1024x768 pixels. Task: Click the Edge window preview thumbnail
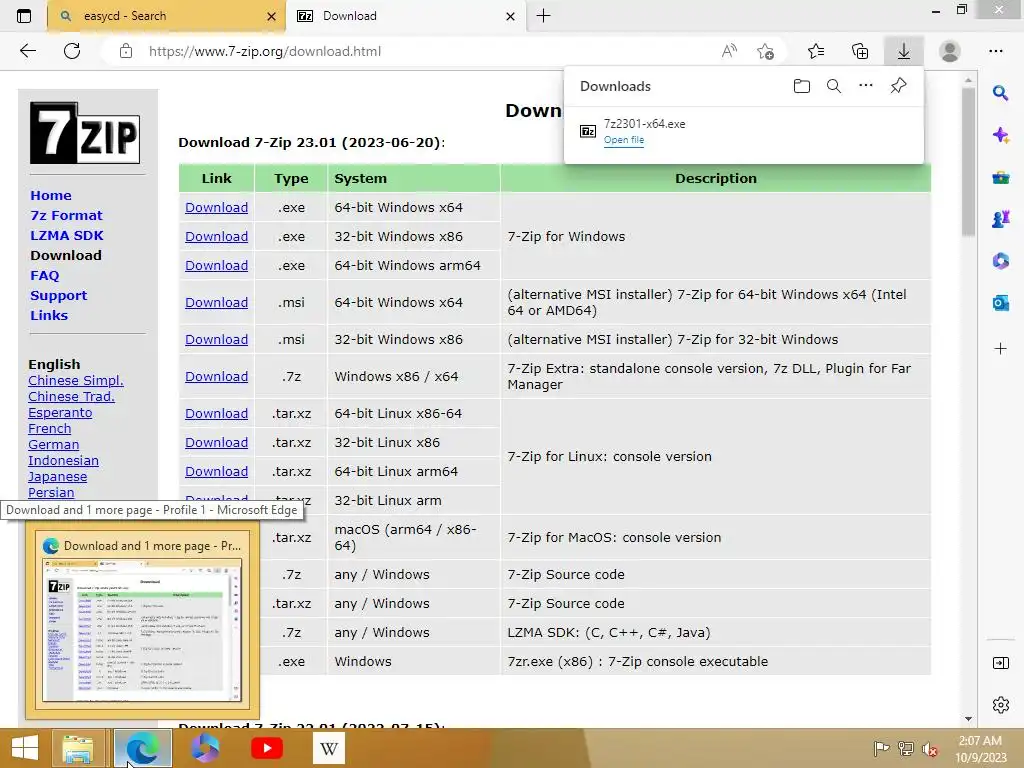click(x=142, y=630)
